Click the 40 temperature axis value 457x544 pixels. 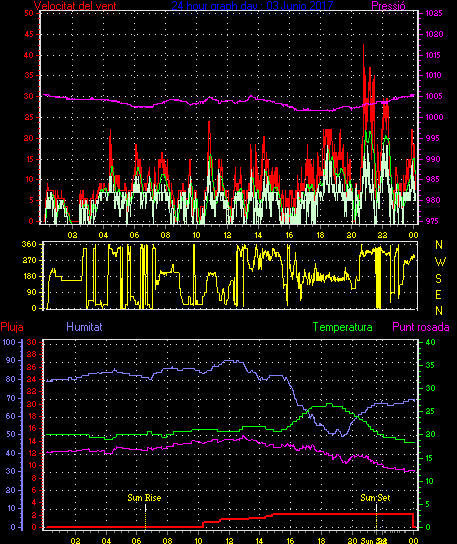(431, 342)
